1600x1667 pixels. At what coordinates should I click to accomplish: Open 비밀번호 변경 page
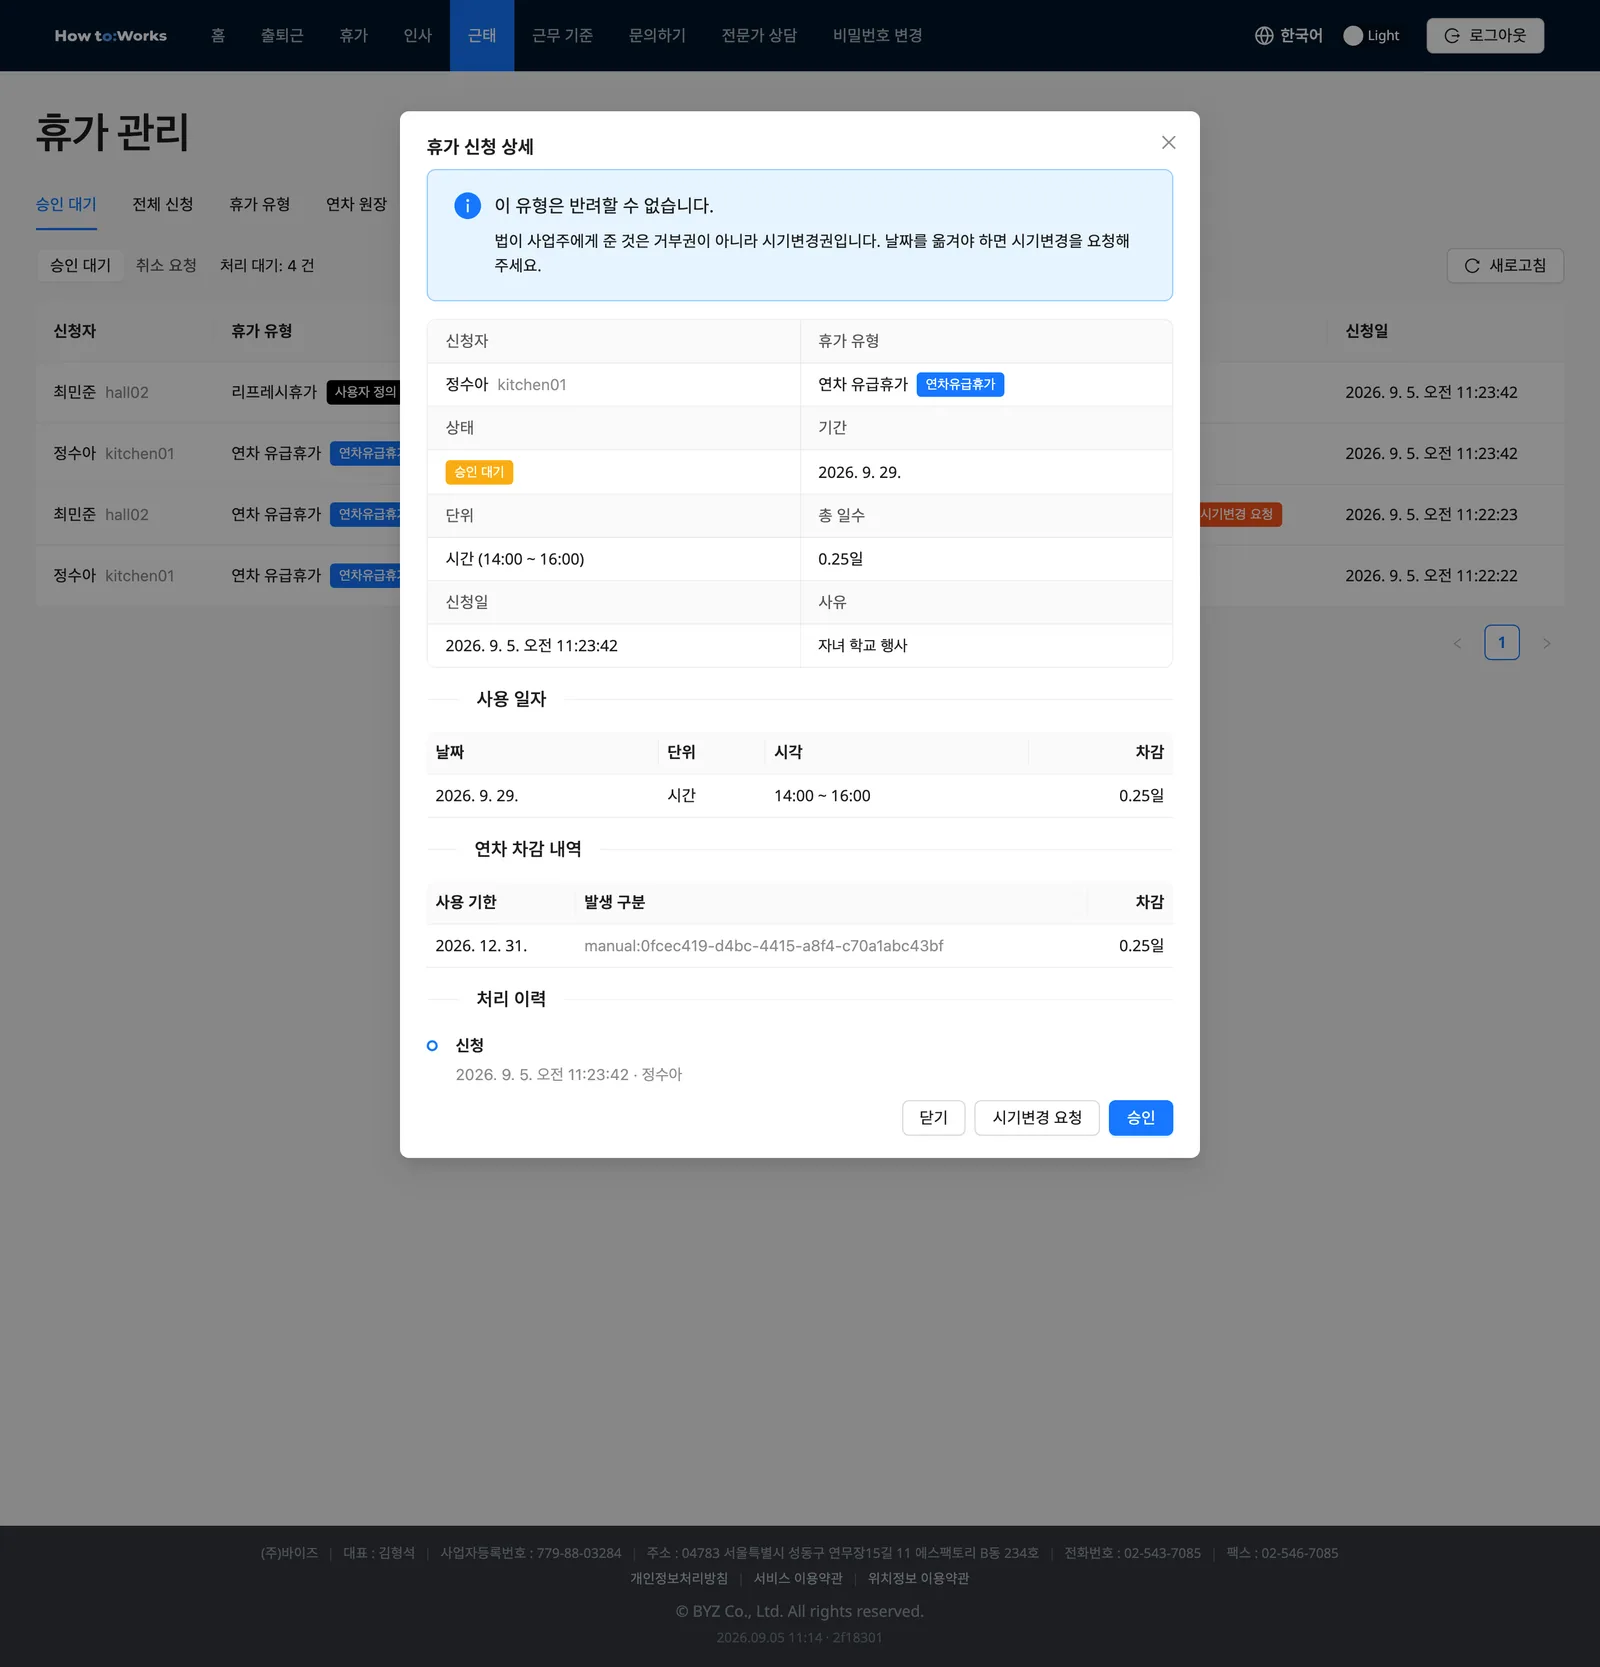click(x=877, y=36)
